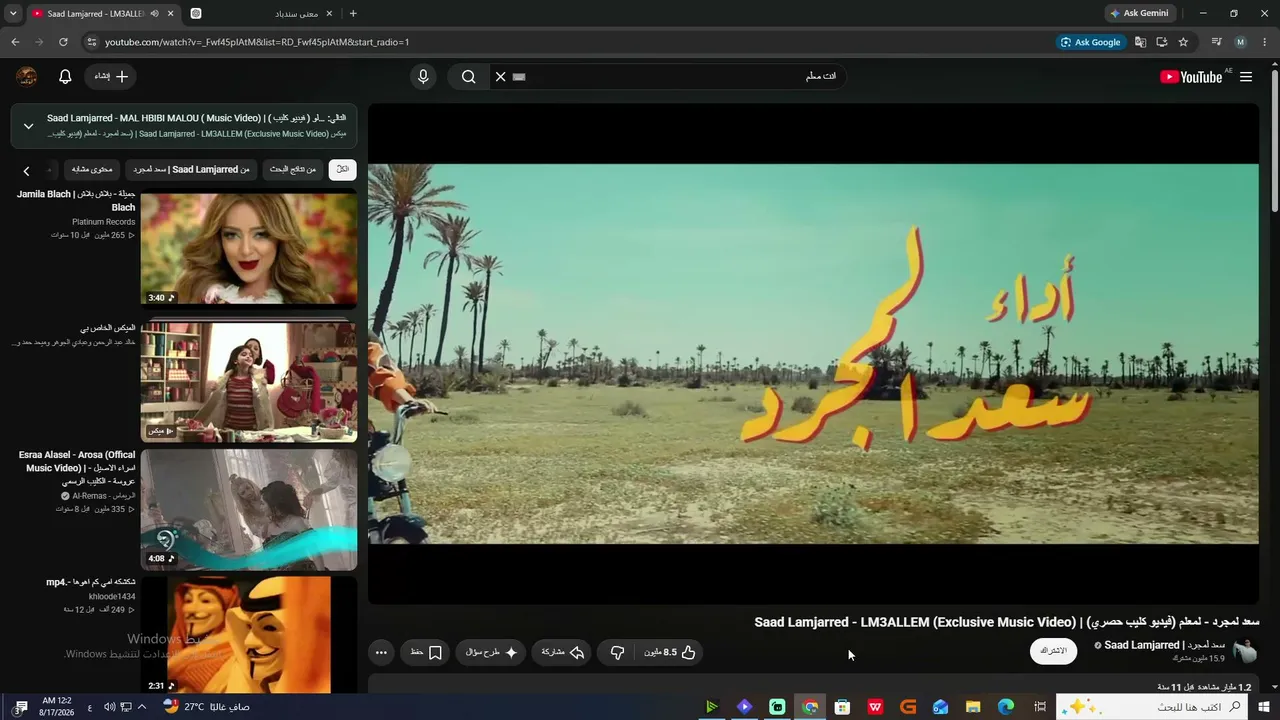This screenshot has width=1280, height=720.
Task: Open the Chrome profile M avatar
Action: tap(1241, 42)
